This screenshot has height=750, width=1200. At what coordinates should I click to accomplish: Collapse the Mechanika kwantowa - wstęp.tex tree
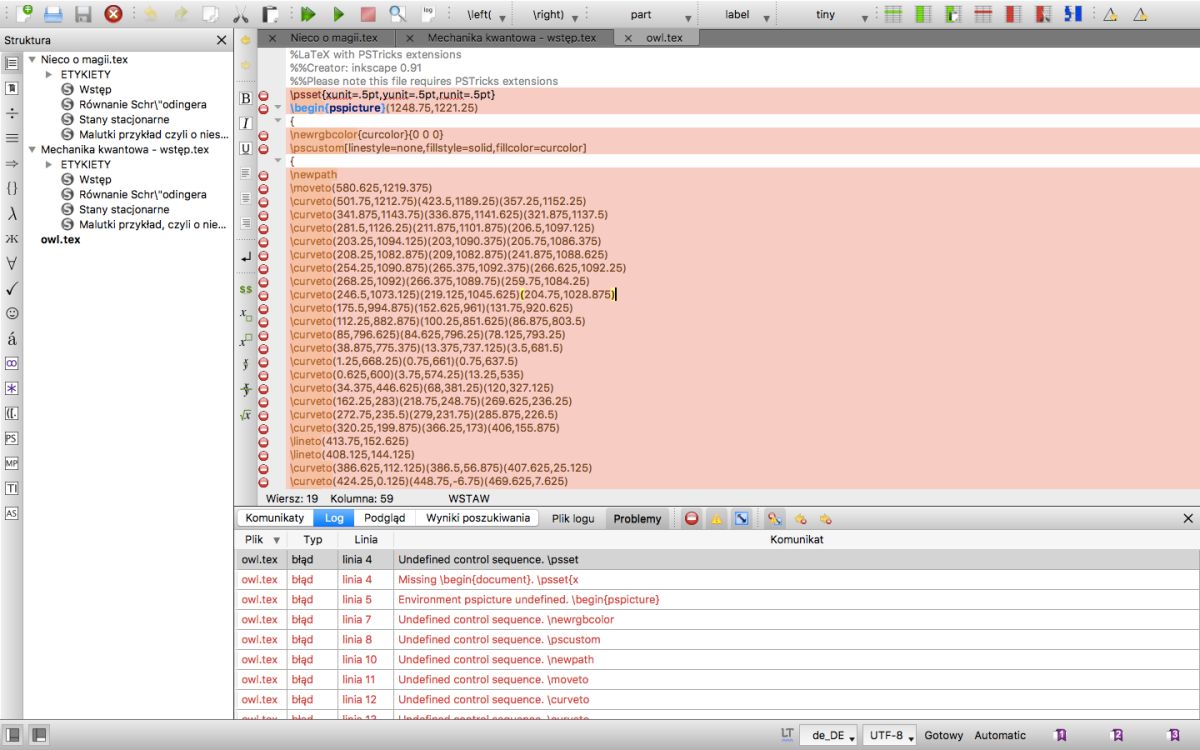pos(32,149)
